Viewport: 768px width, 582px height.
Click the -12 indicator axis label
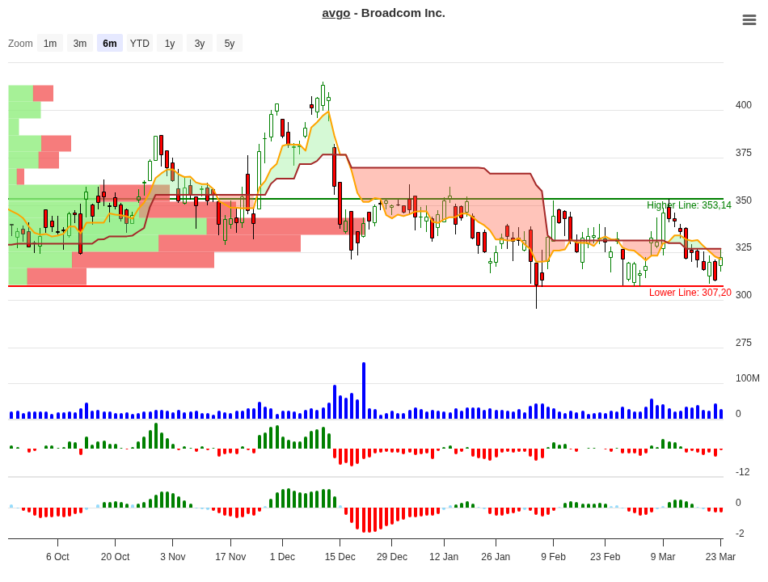tap(743, 472)
